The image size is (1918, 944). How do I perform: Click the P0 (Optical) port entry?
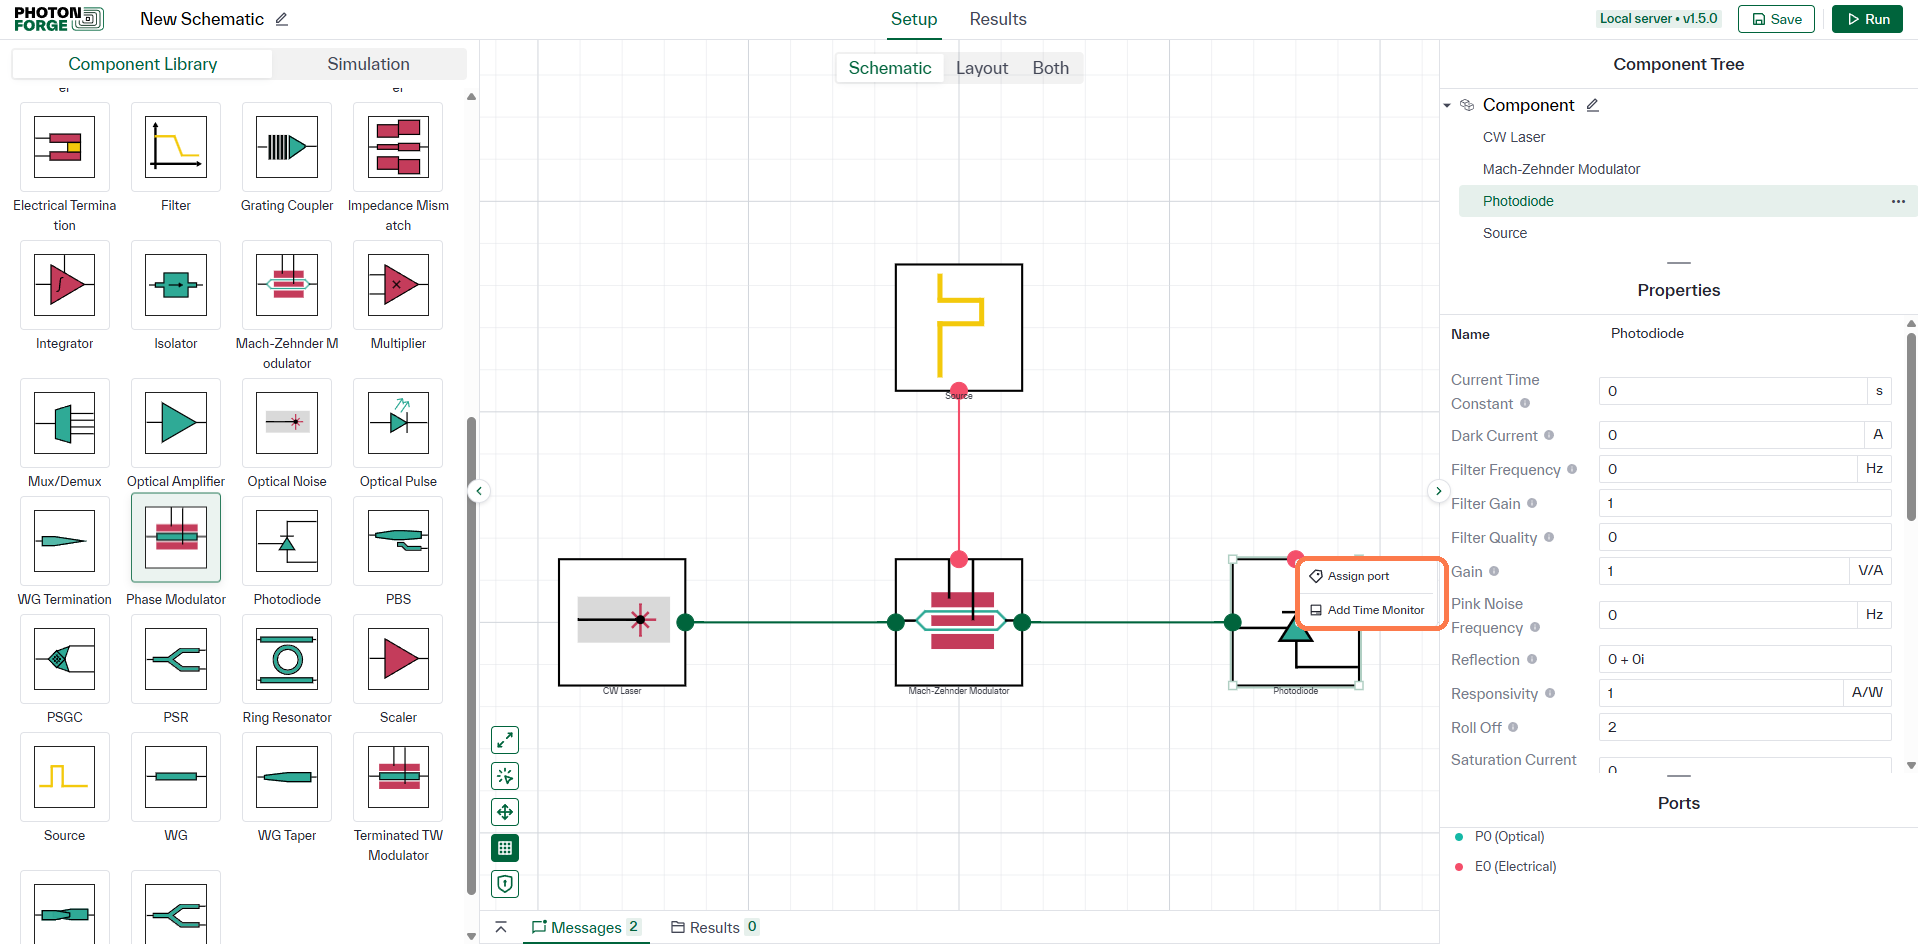tap(1509, 836)
